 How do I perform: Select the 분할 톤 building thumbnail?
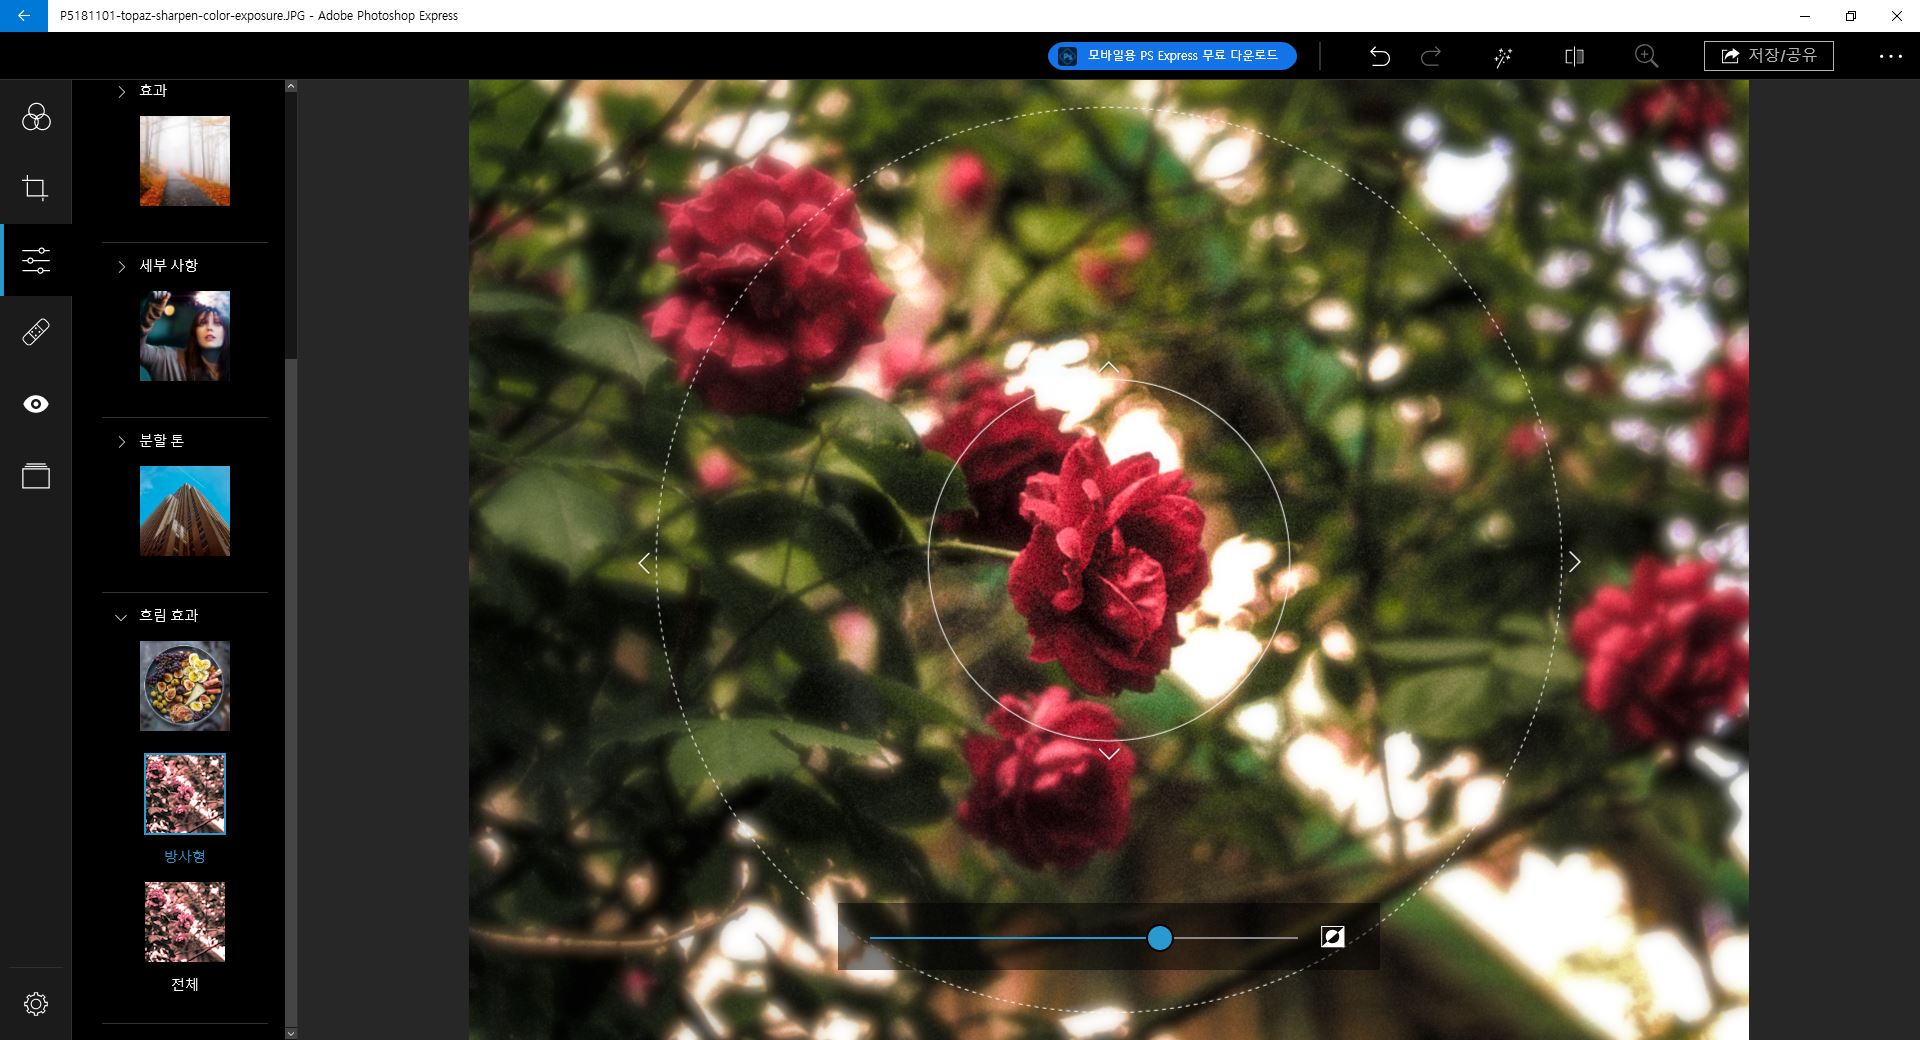[185, 511]
